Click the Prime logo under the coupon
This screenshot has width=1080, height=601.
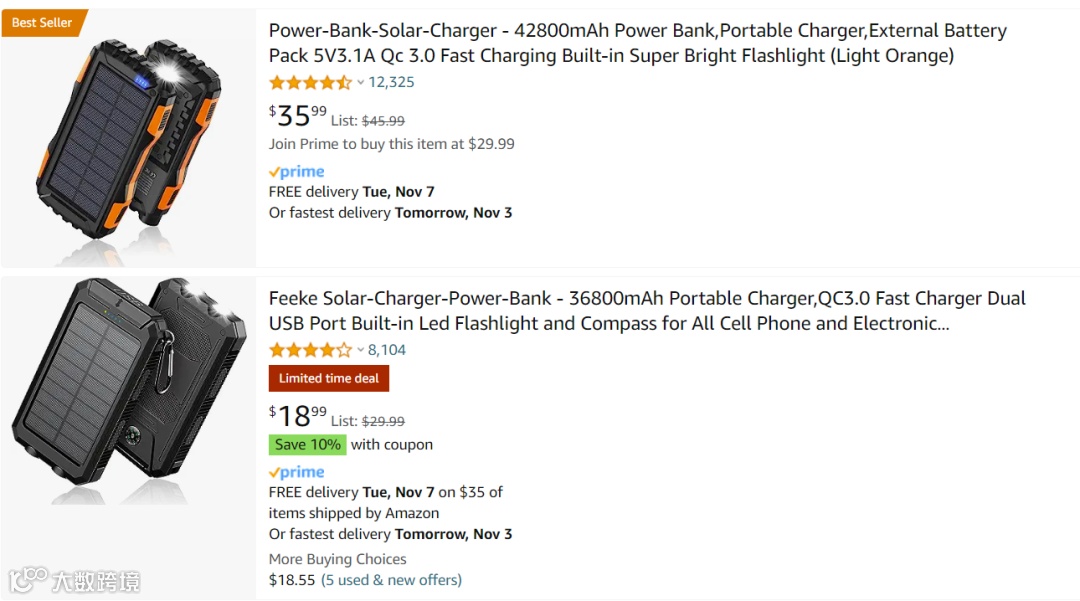tap(297, 472)
